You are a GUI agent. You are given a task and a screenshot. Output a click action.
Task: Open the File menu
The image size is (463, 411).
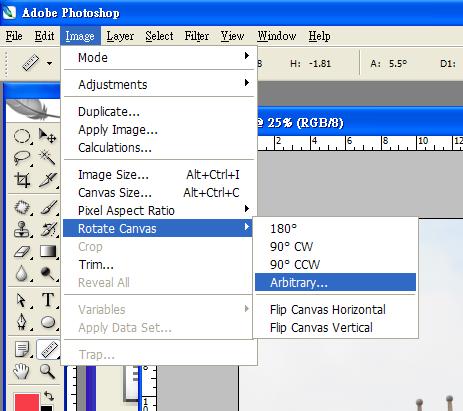coord(14,36)
